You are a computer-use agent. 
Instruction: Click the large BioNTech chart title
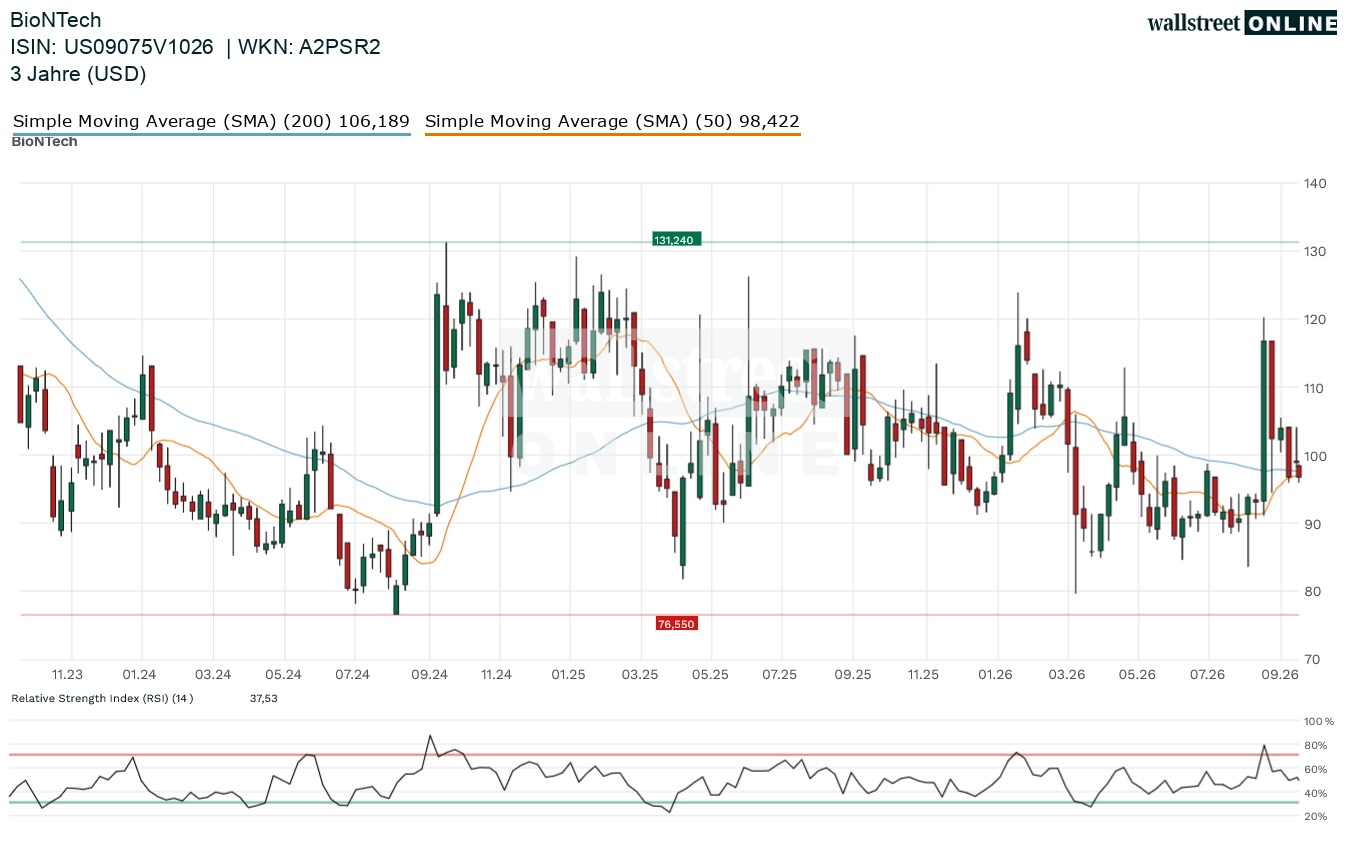[x=56, y=20]
